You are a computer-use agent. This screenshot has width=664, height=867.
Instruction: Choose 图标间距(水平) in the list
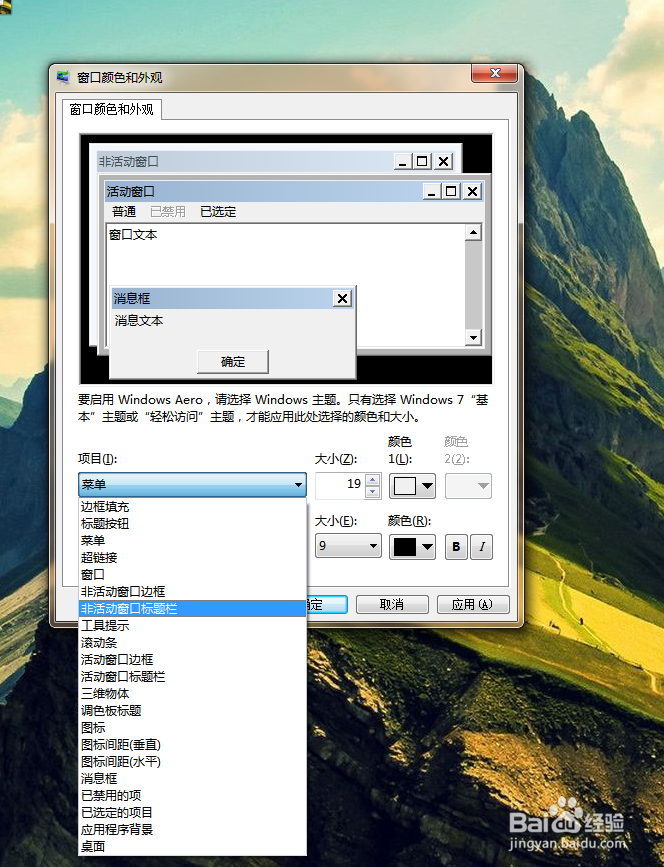192,762
